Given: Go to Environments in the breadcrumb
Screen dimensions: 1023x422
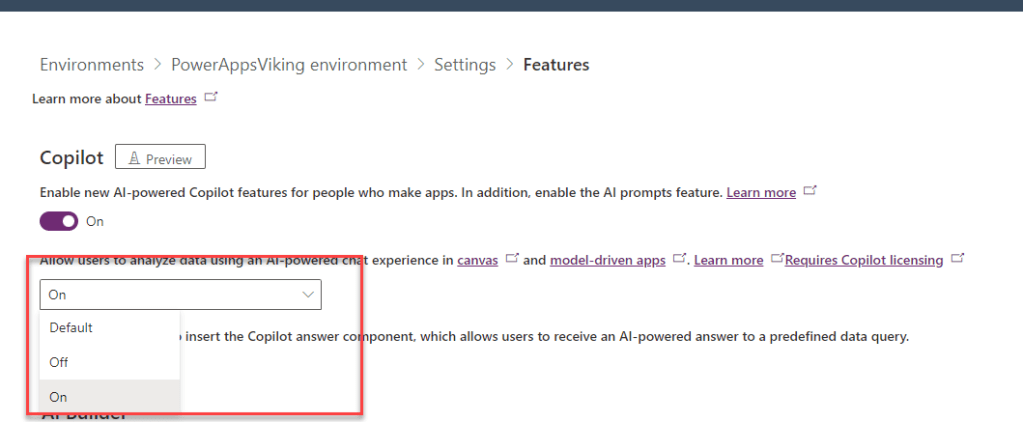Looking at the screenshot, I should (x=92, y=65).
